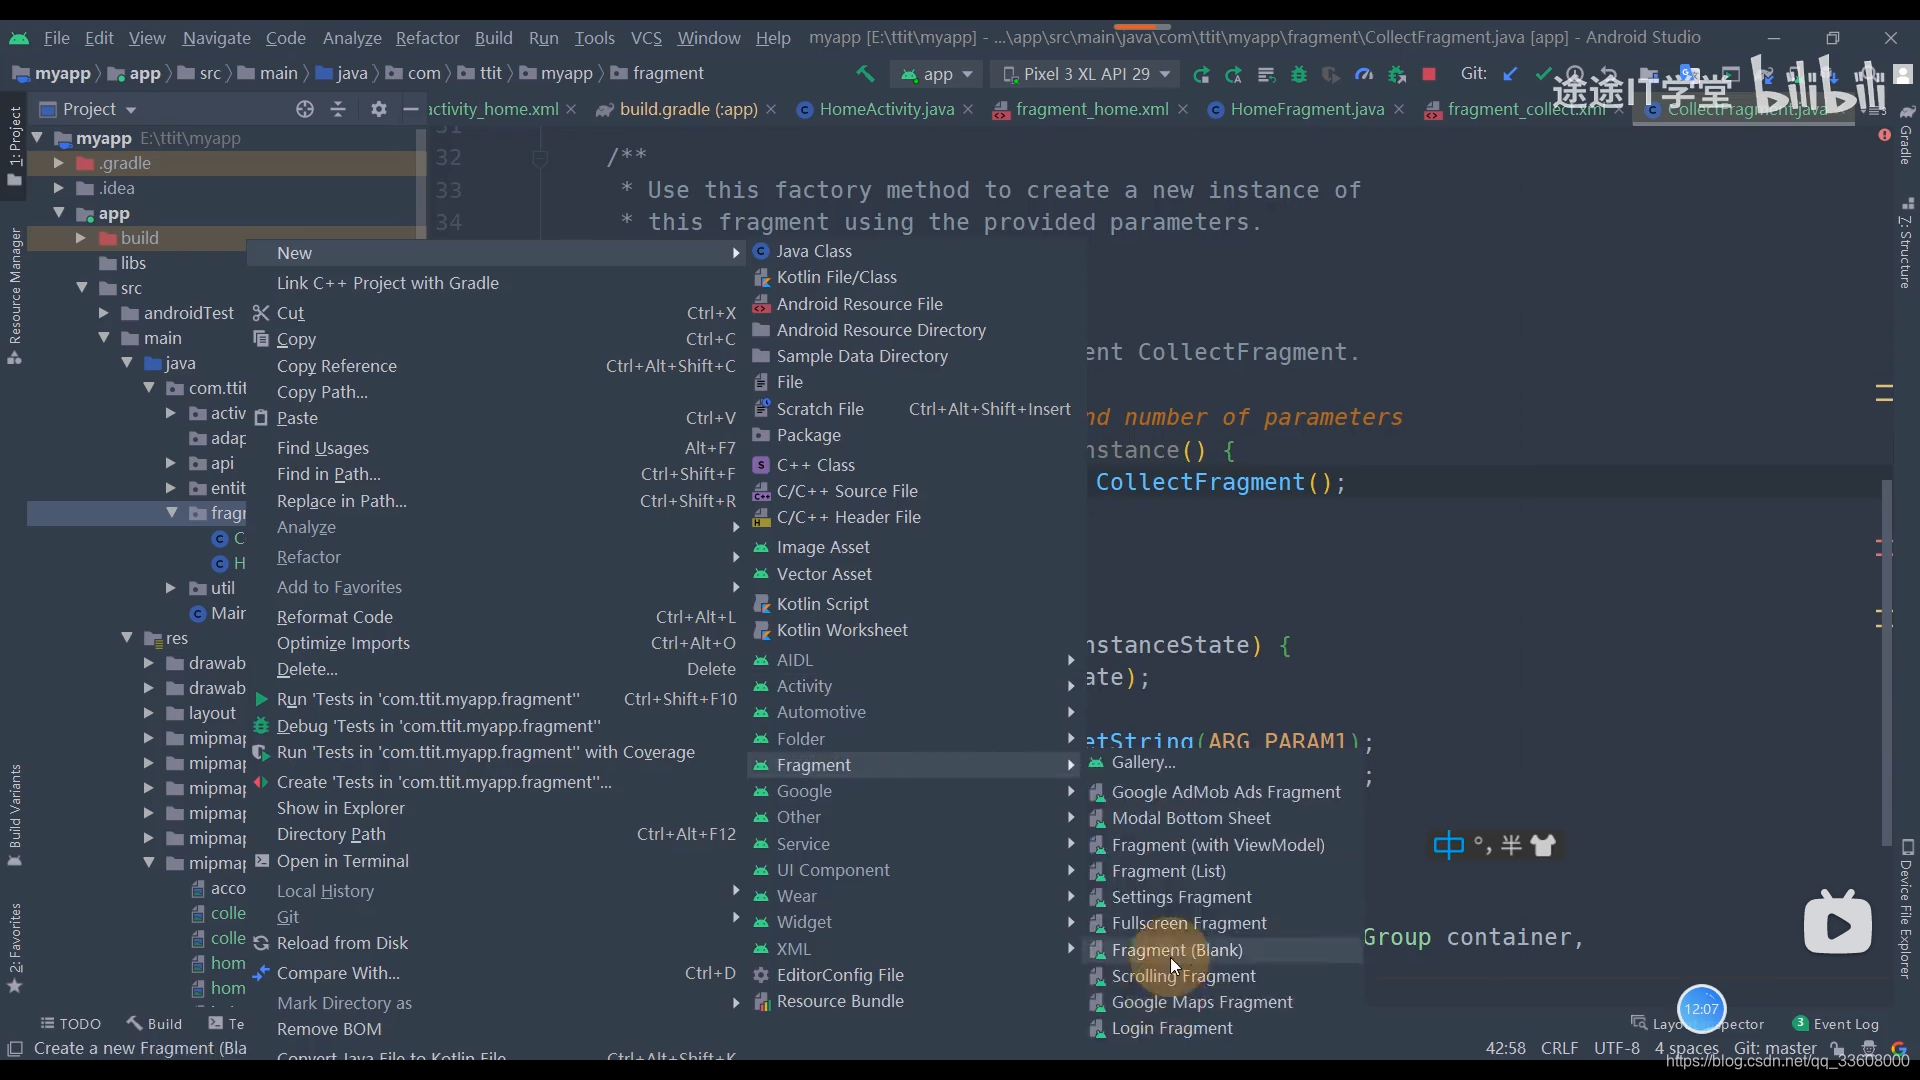This screenshot has height=1080, width=1920.
Task: Click Show in Explorer
Action: pos(341,808)
